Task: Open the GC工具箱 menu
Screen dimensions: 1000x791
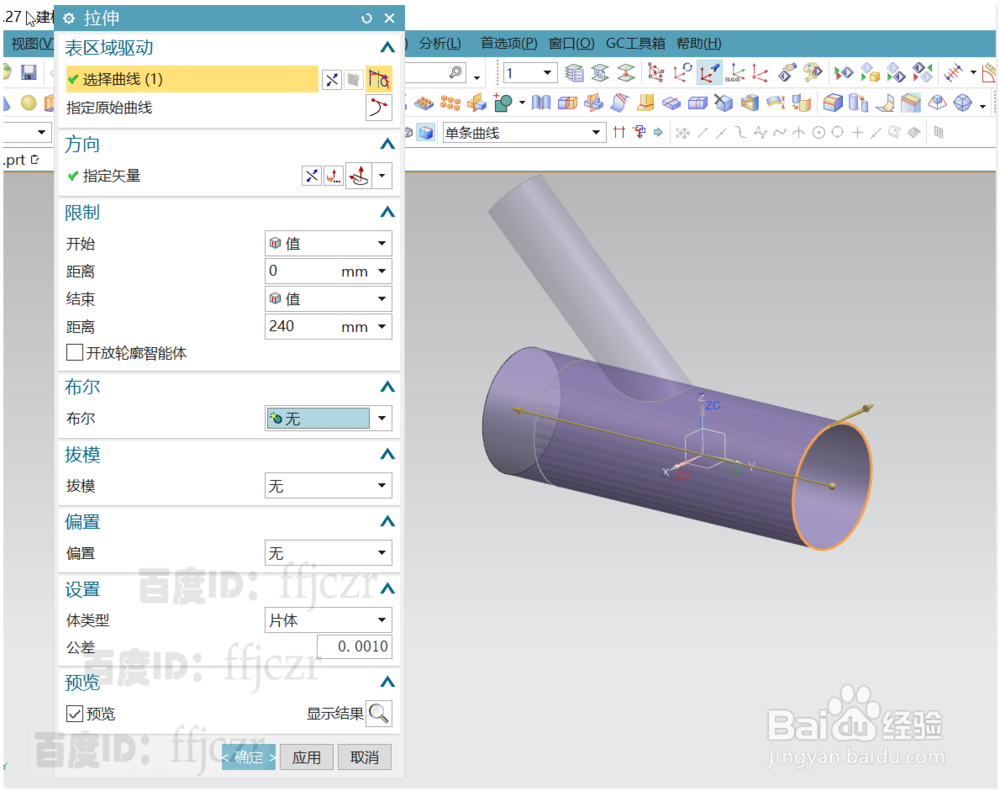Action: 635,43
